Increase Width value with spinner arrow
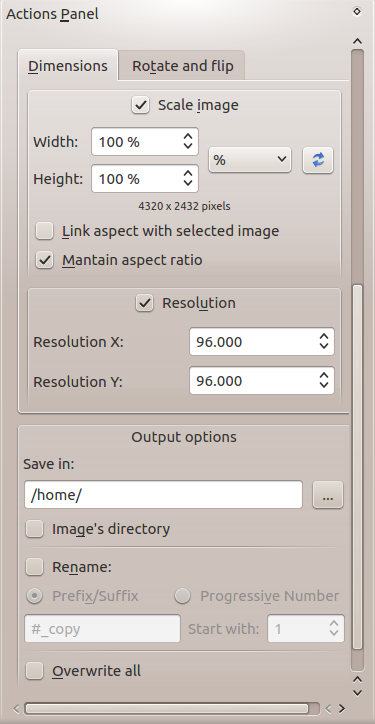The image size is (375, 724). click(188, 137)
